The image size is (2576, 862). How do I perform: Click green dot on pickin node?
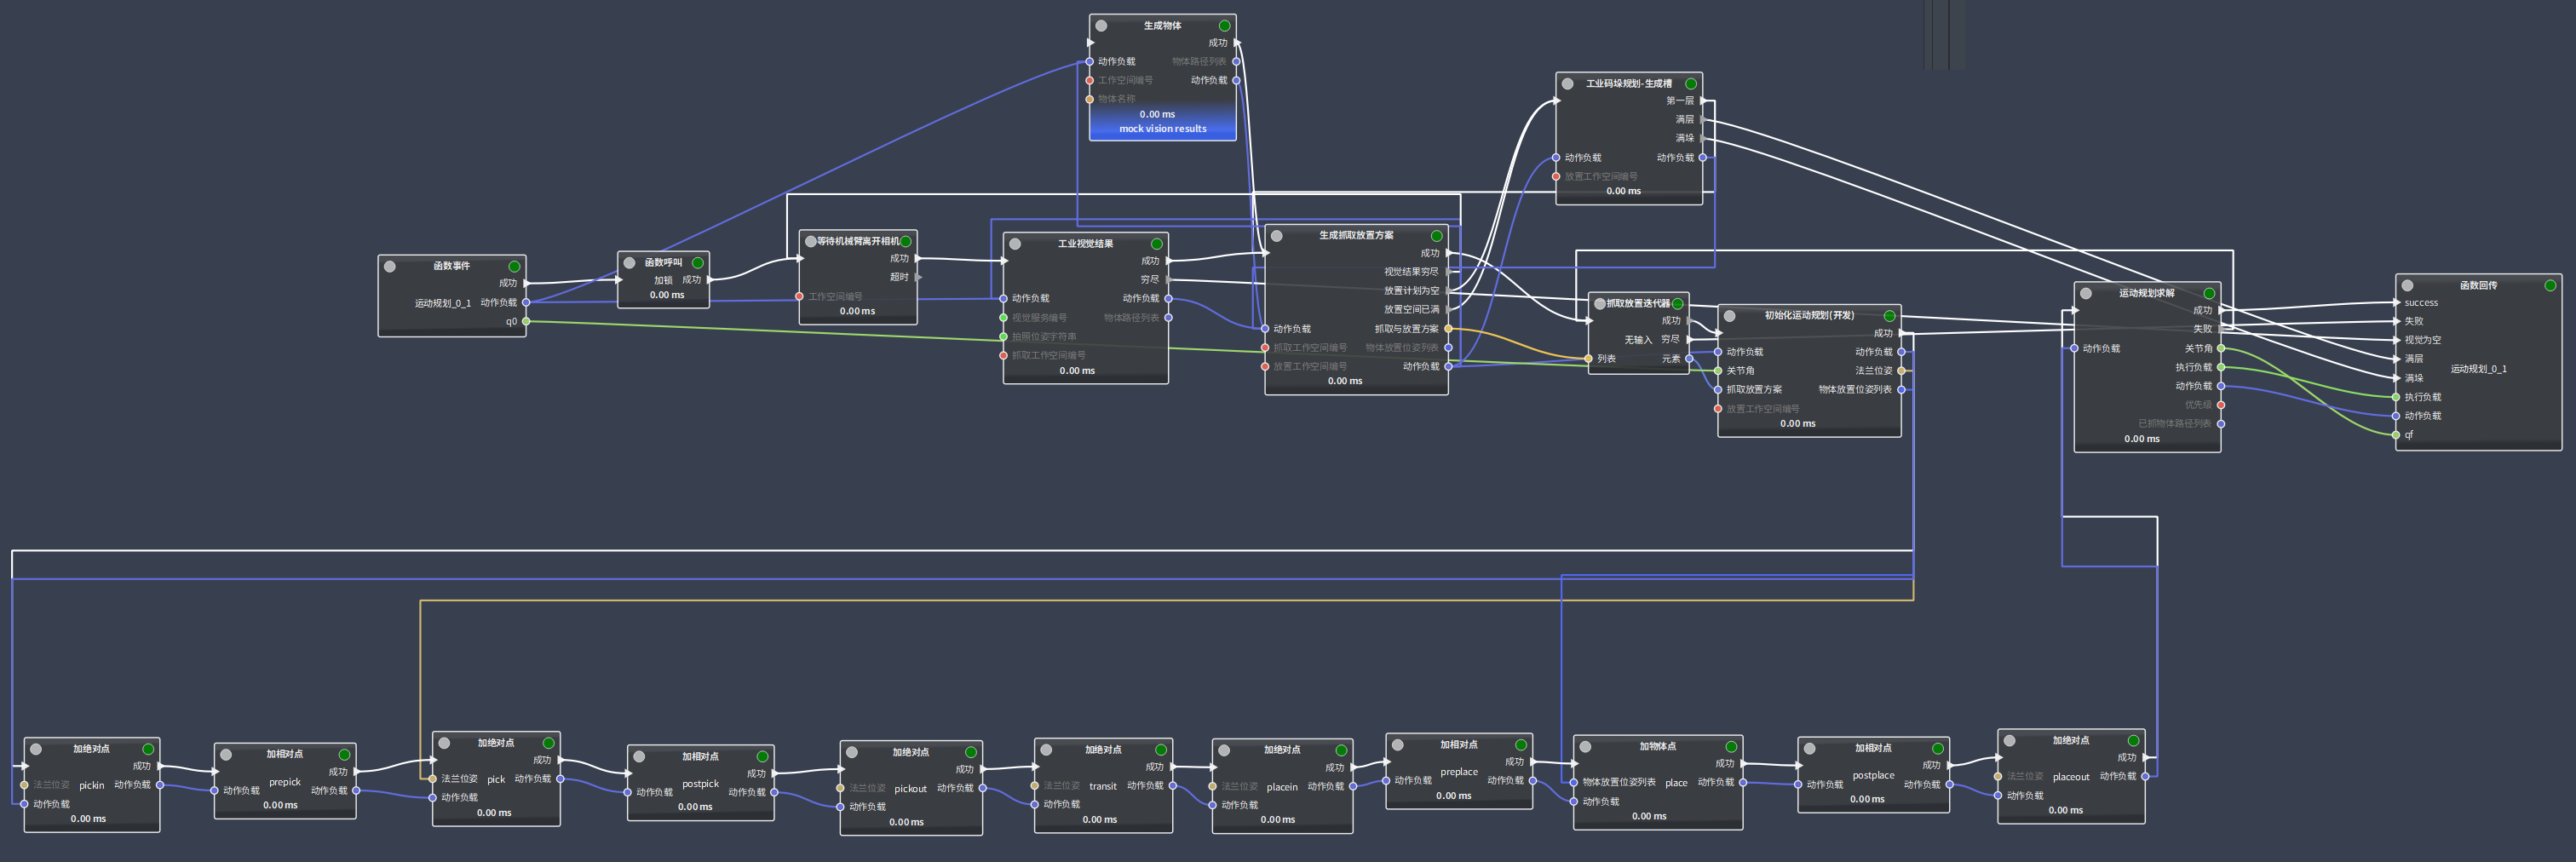pos(148,749)
